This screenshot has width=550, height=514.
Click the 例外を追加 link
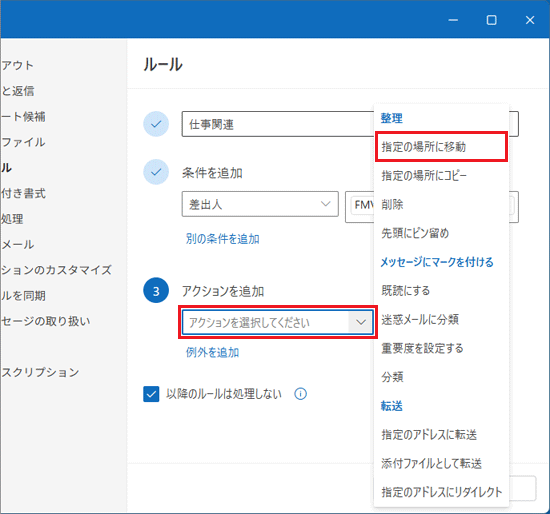pyautogui.click(x=212, y=352)
